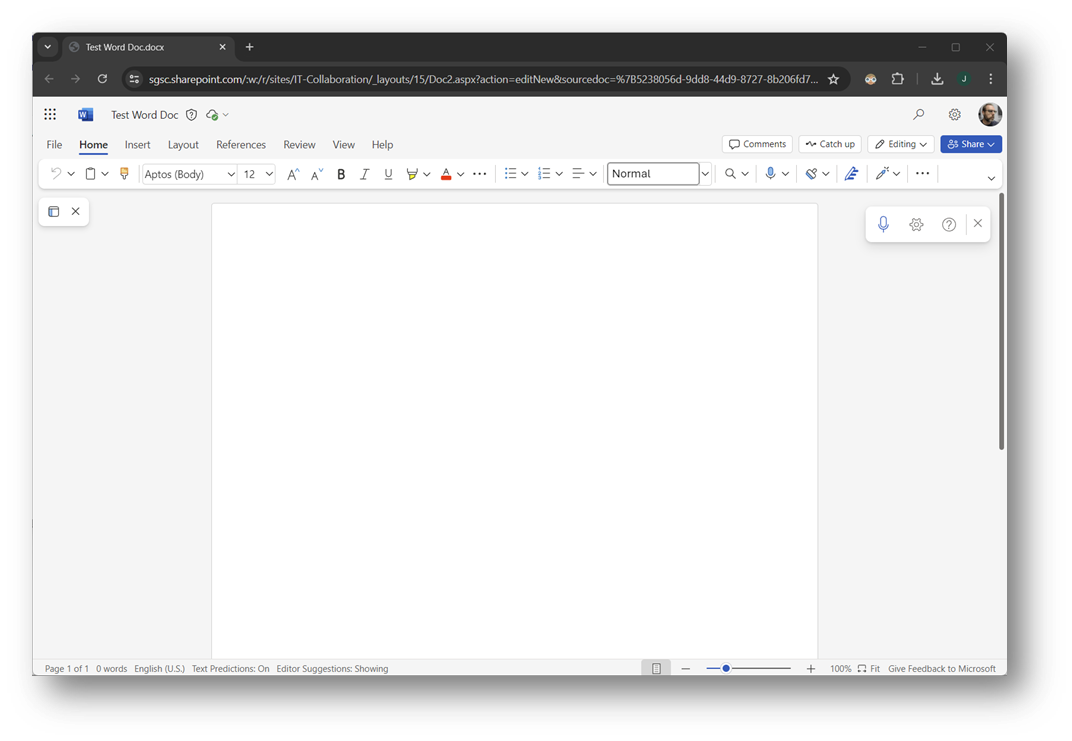Open the app launcher waffle icon
1072x741 pixels.
point(50,115)
